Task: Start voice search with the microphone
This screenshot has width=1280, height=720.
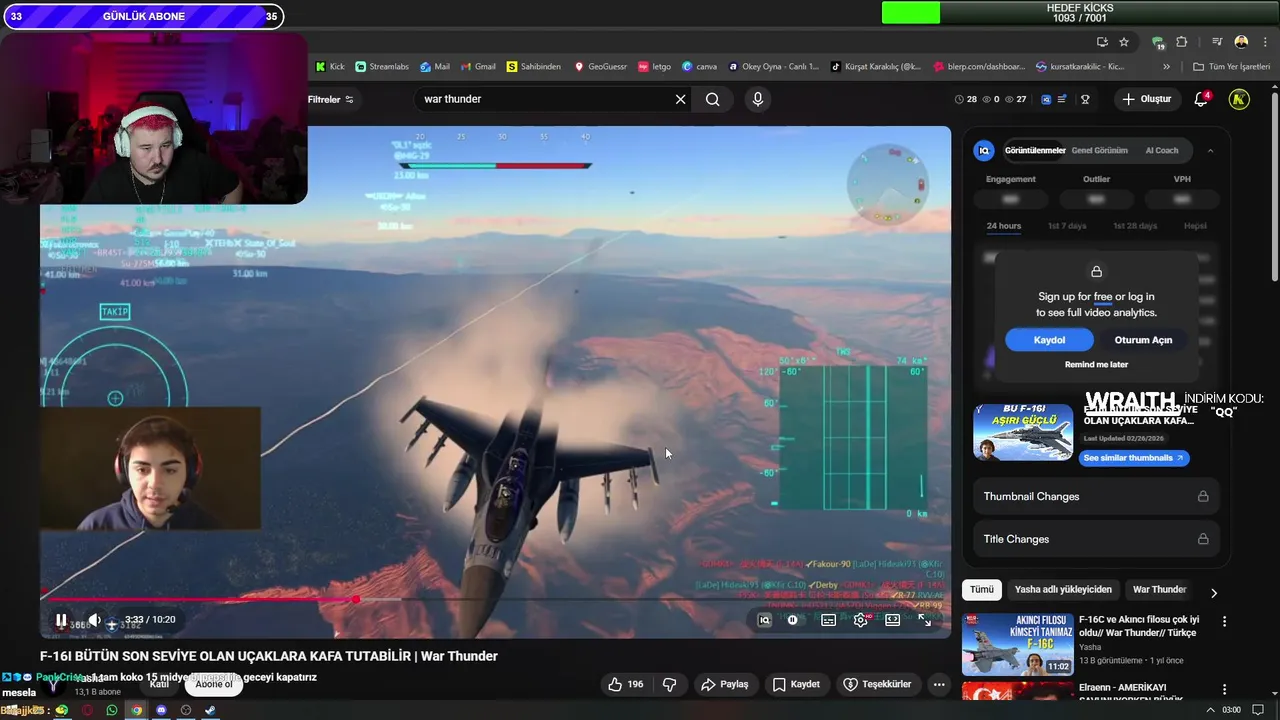Action: pyautogui.click(x=758, y=99)
